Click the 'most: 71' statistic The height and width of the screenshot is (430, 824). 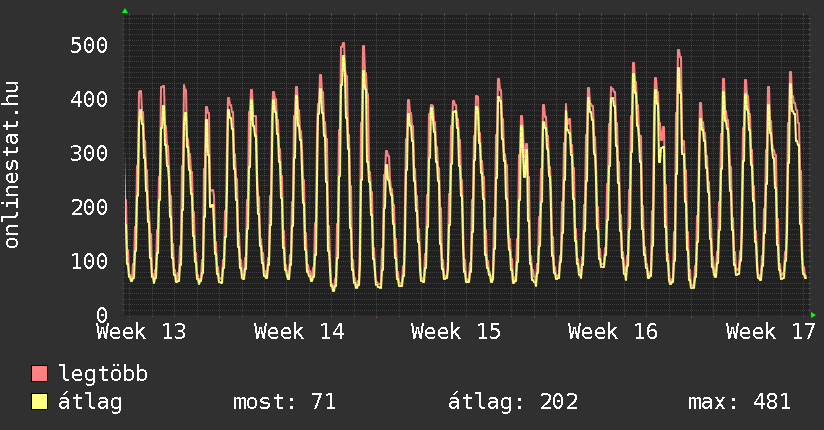coord(284,402)
